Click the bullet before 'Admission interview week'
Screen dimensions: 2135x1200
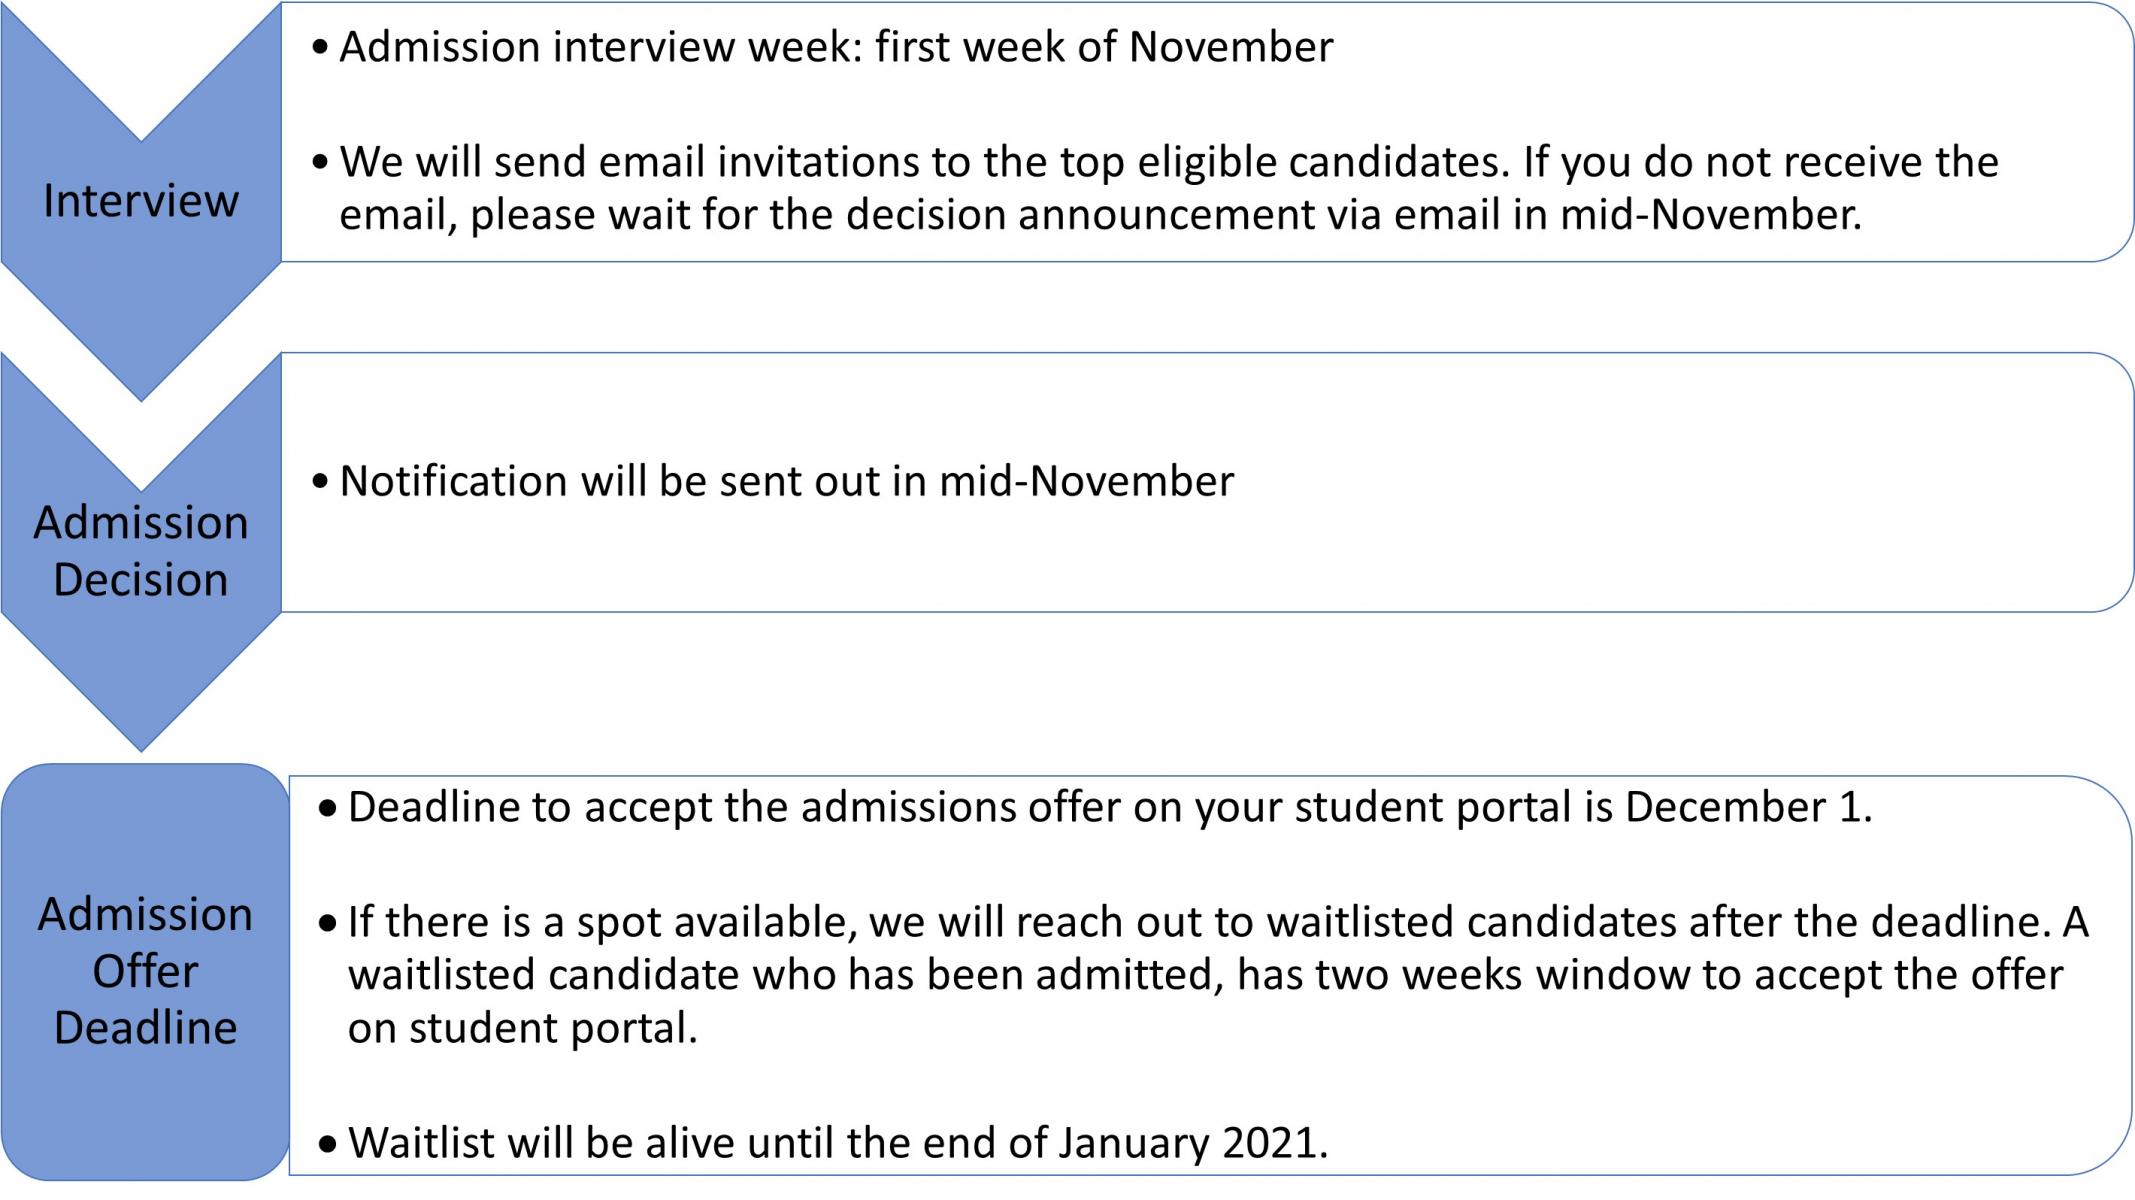pyautogui.click(x=320, y=47)
